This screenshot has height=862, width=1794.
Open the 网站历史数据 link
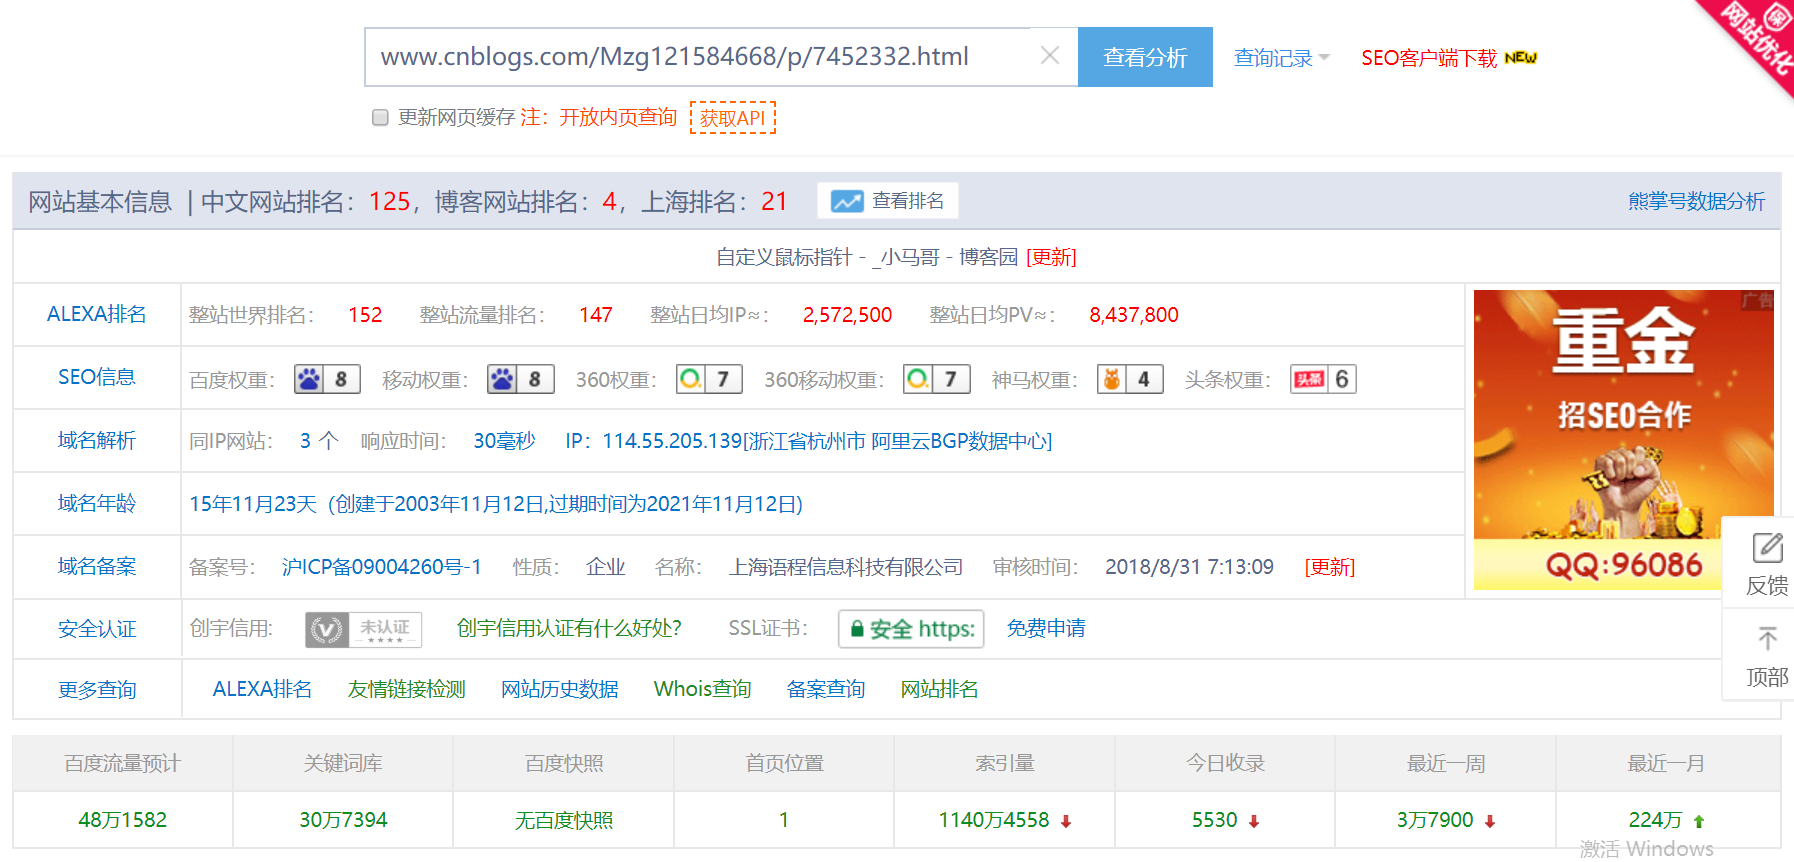tap(560, 689)
